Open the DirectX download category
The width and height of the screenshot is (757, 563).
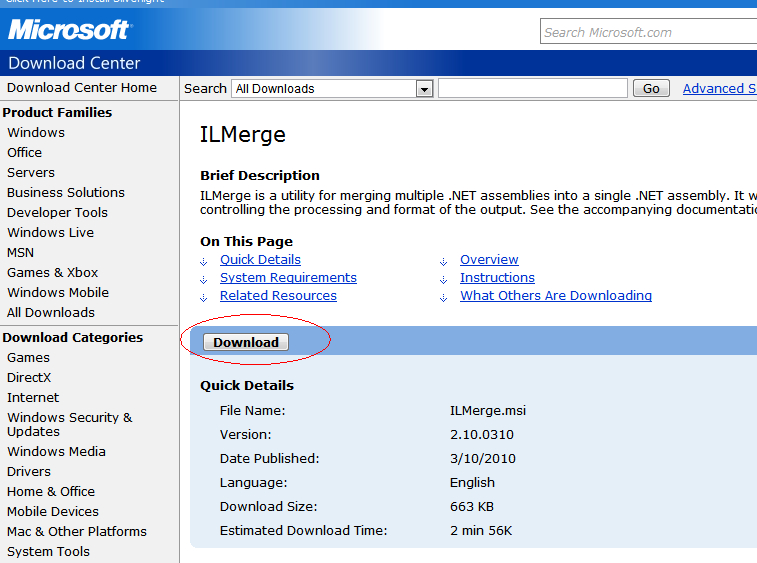(x=29, y=378)
